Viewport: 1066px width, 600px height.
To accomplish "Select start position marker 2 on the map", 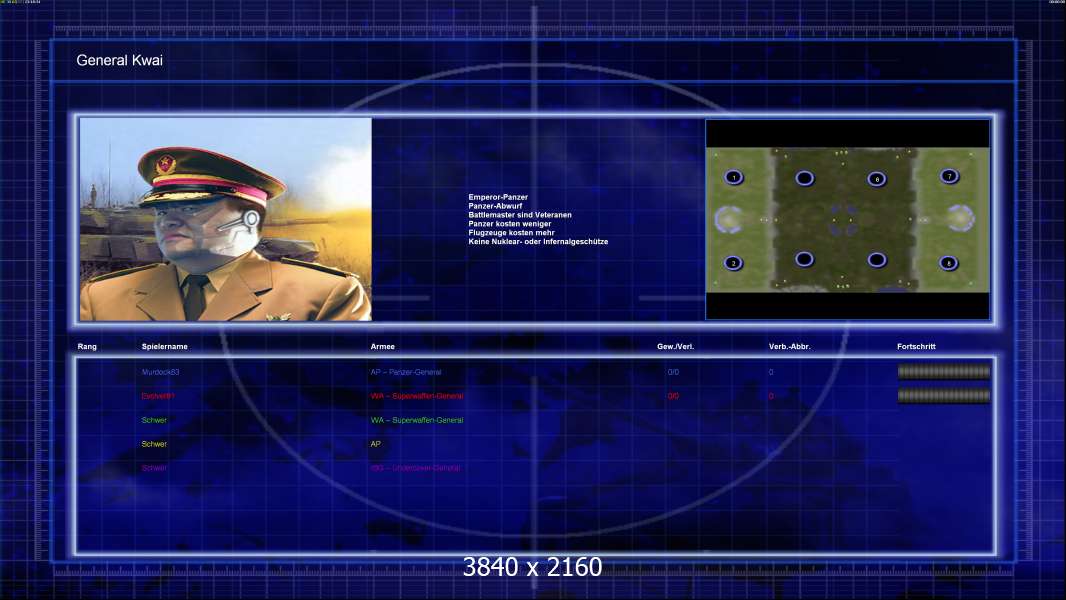I will [x=734, y=263].
